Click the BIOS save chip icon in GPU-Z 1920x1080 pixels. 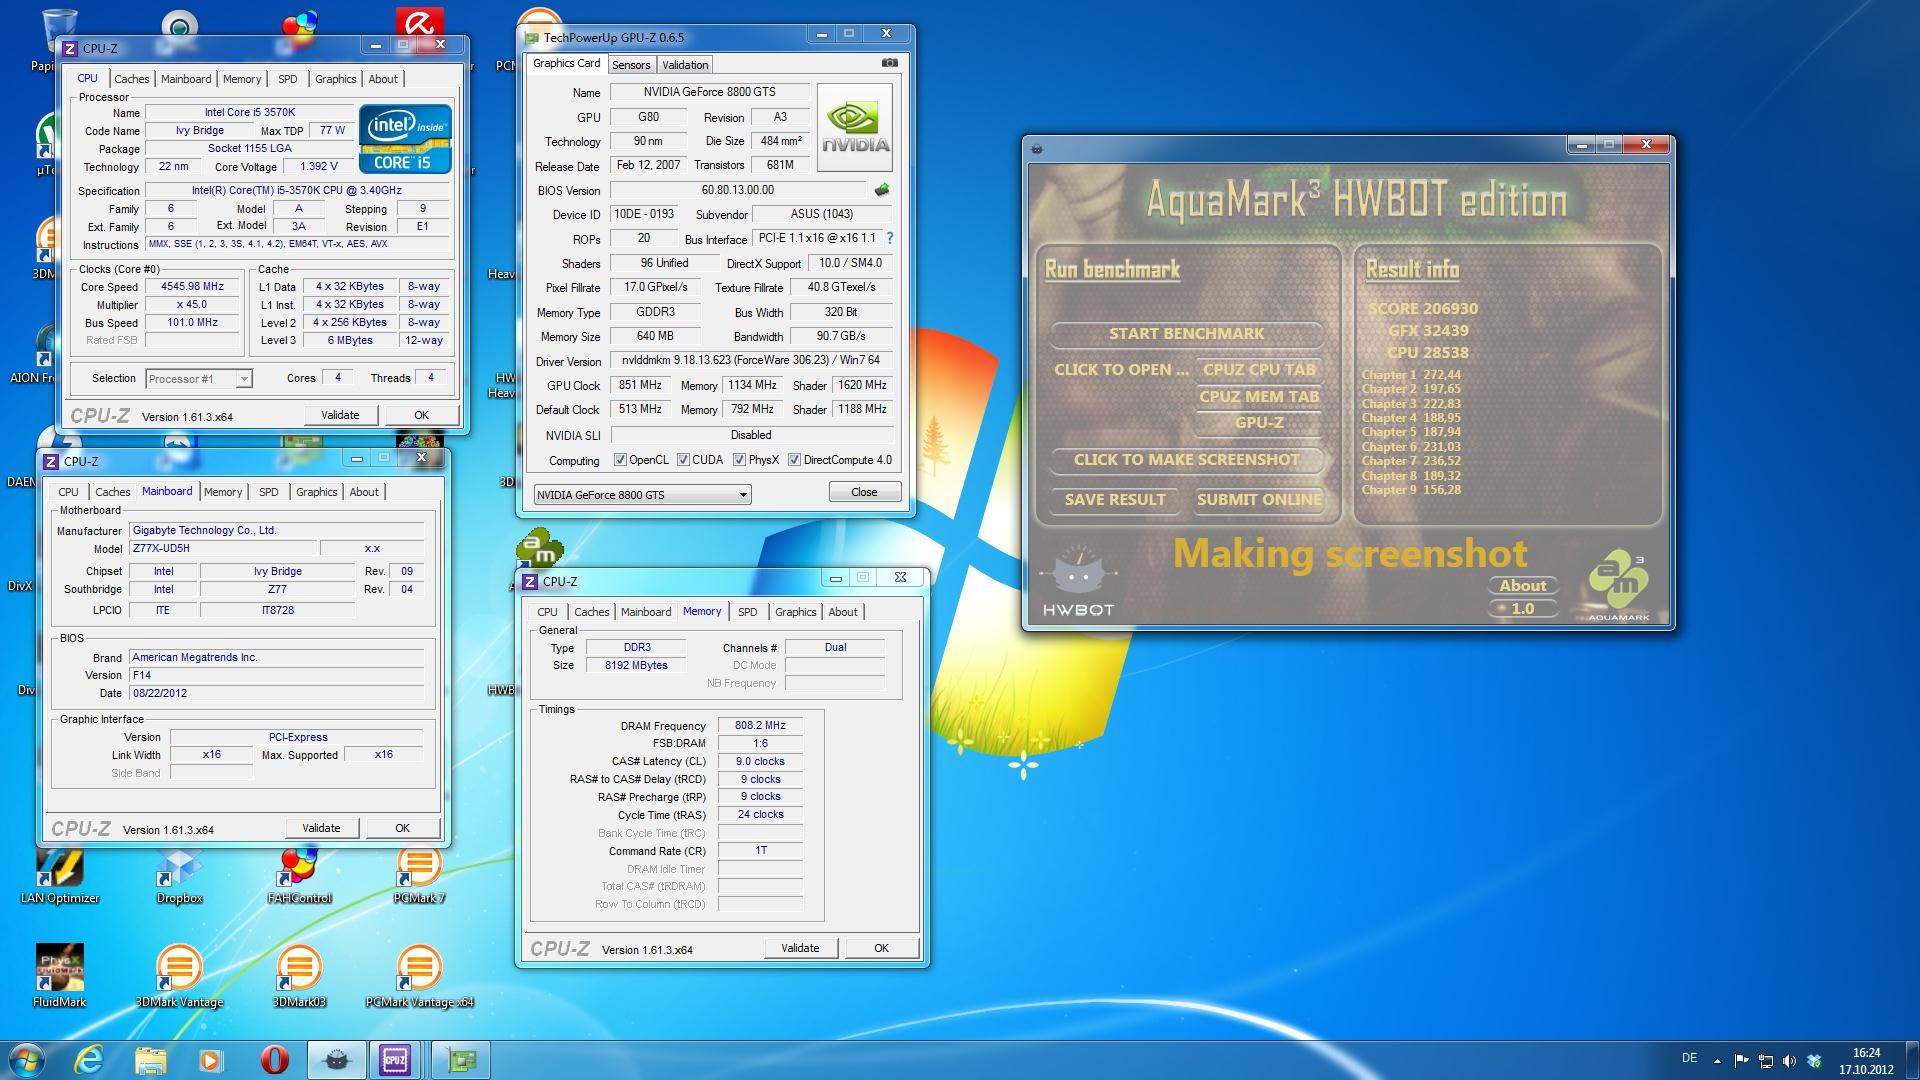click(882, 190)
